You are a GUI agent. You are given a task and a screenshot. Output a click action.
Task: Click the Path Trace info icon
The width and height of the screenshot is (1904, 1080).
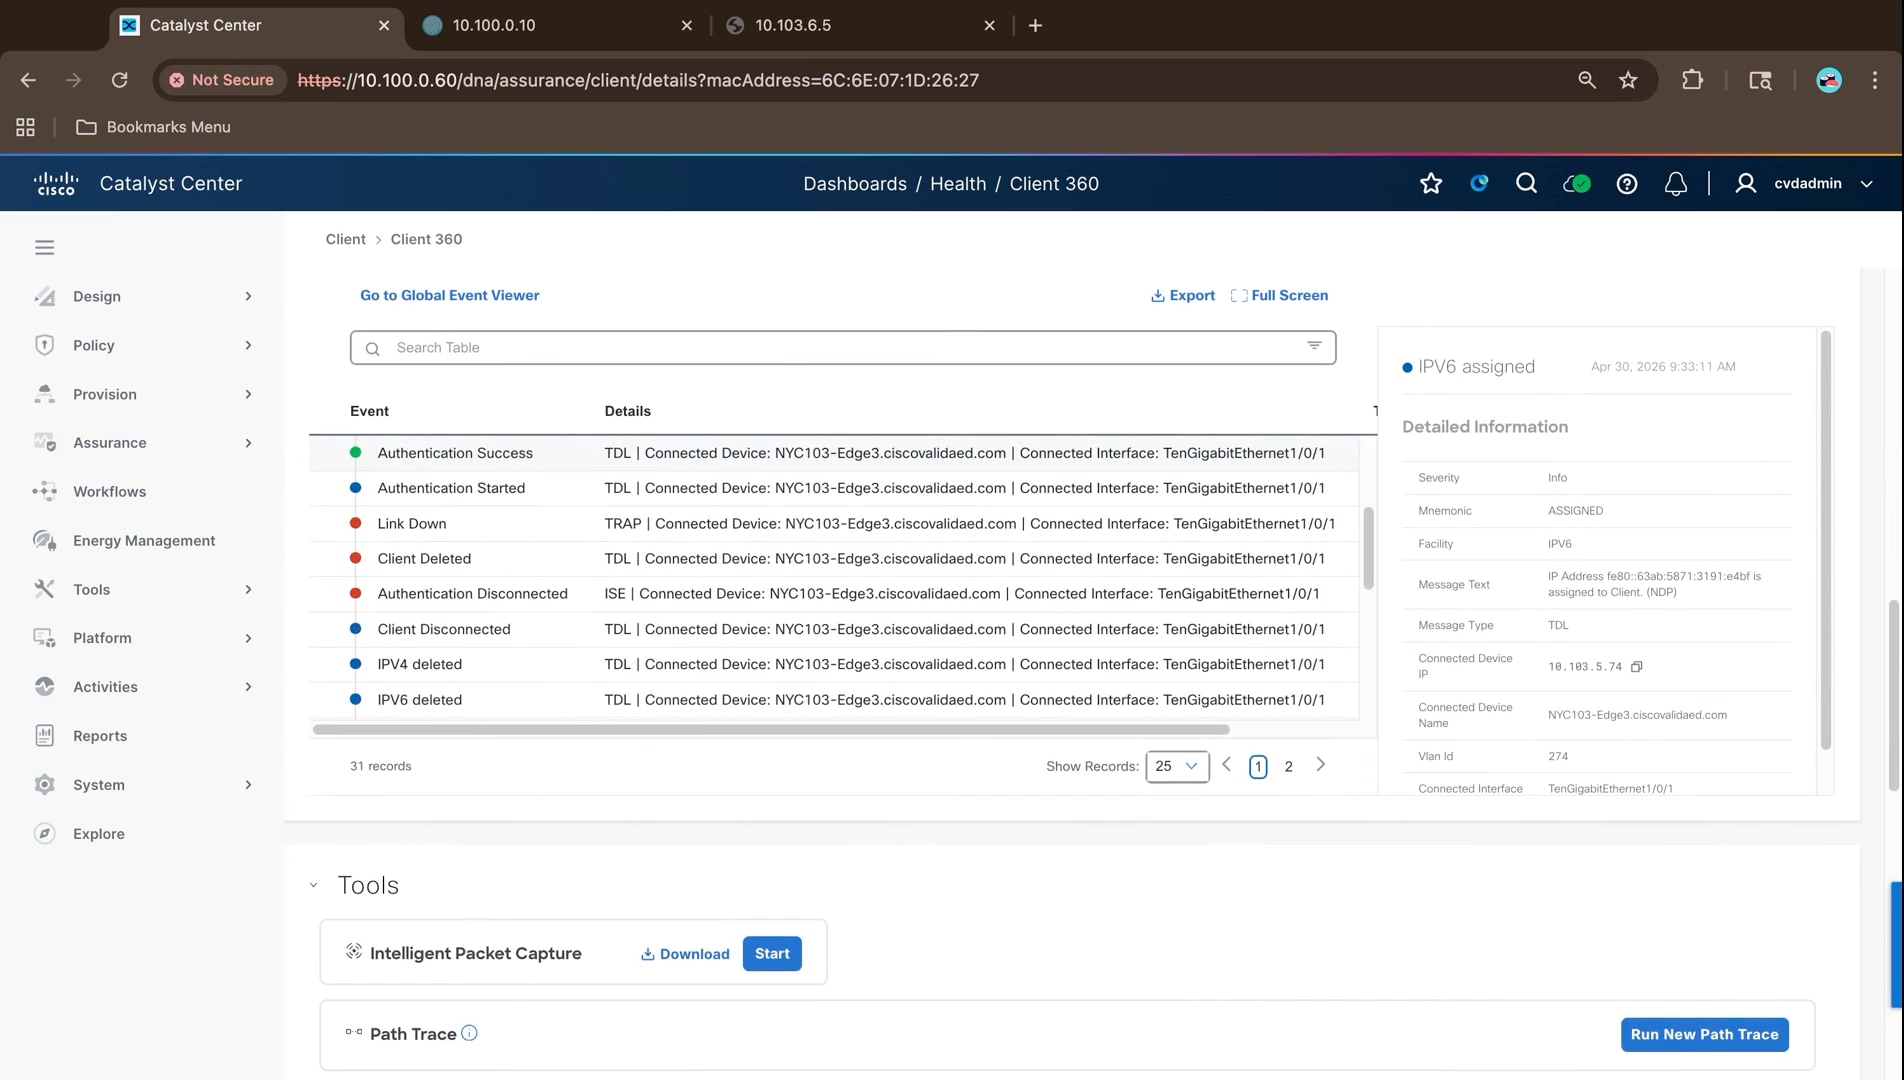coord(469,1033)
